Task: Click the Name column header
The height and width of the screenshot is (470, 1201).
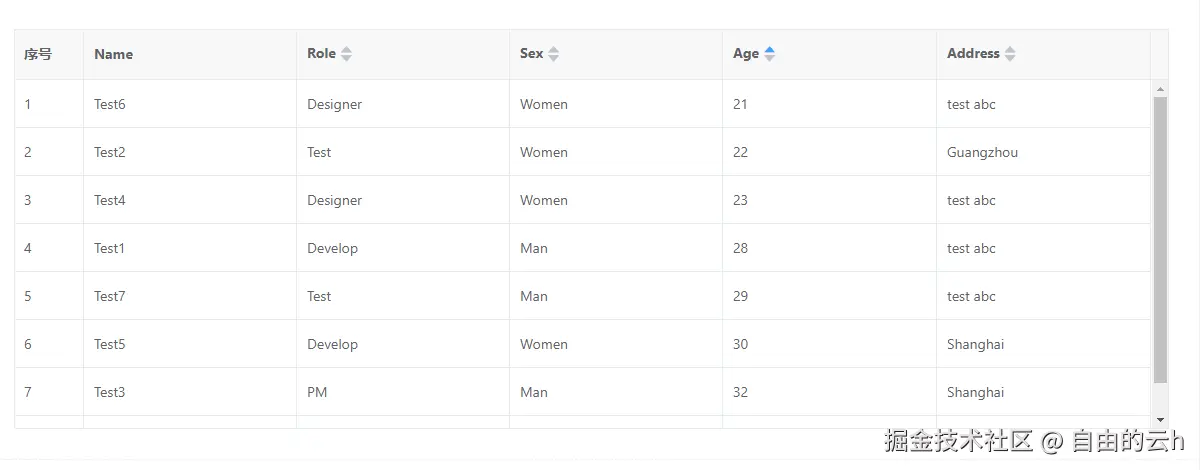Action: [114, 55]
